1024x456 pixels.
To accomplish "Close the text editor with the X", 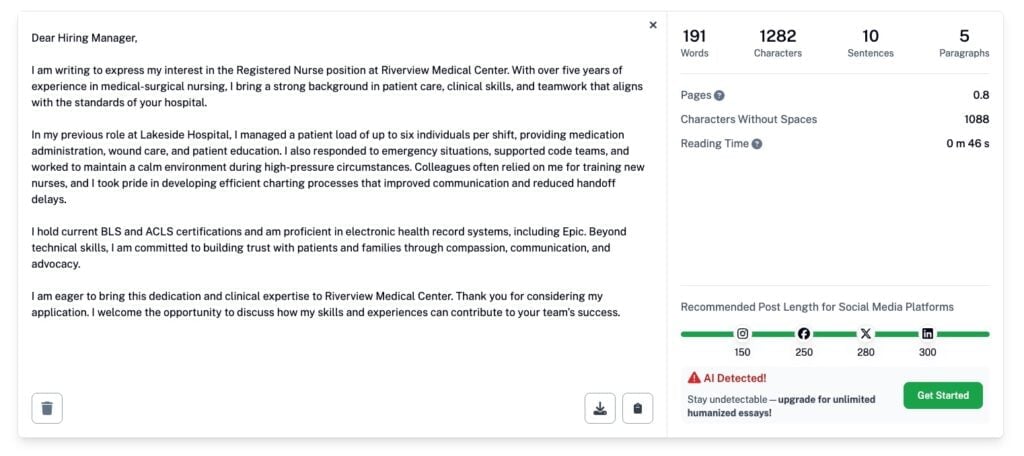I will (653, 25).
